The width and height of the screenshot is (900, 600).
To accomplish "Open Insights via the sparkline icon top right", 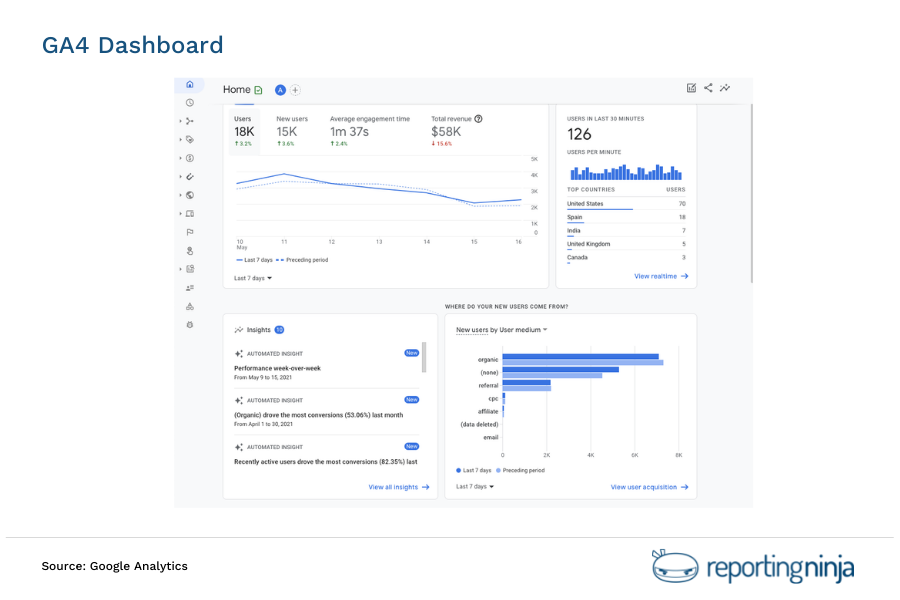I will click(x=726, y=87).
